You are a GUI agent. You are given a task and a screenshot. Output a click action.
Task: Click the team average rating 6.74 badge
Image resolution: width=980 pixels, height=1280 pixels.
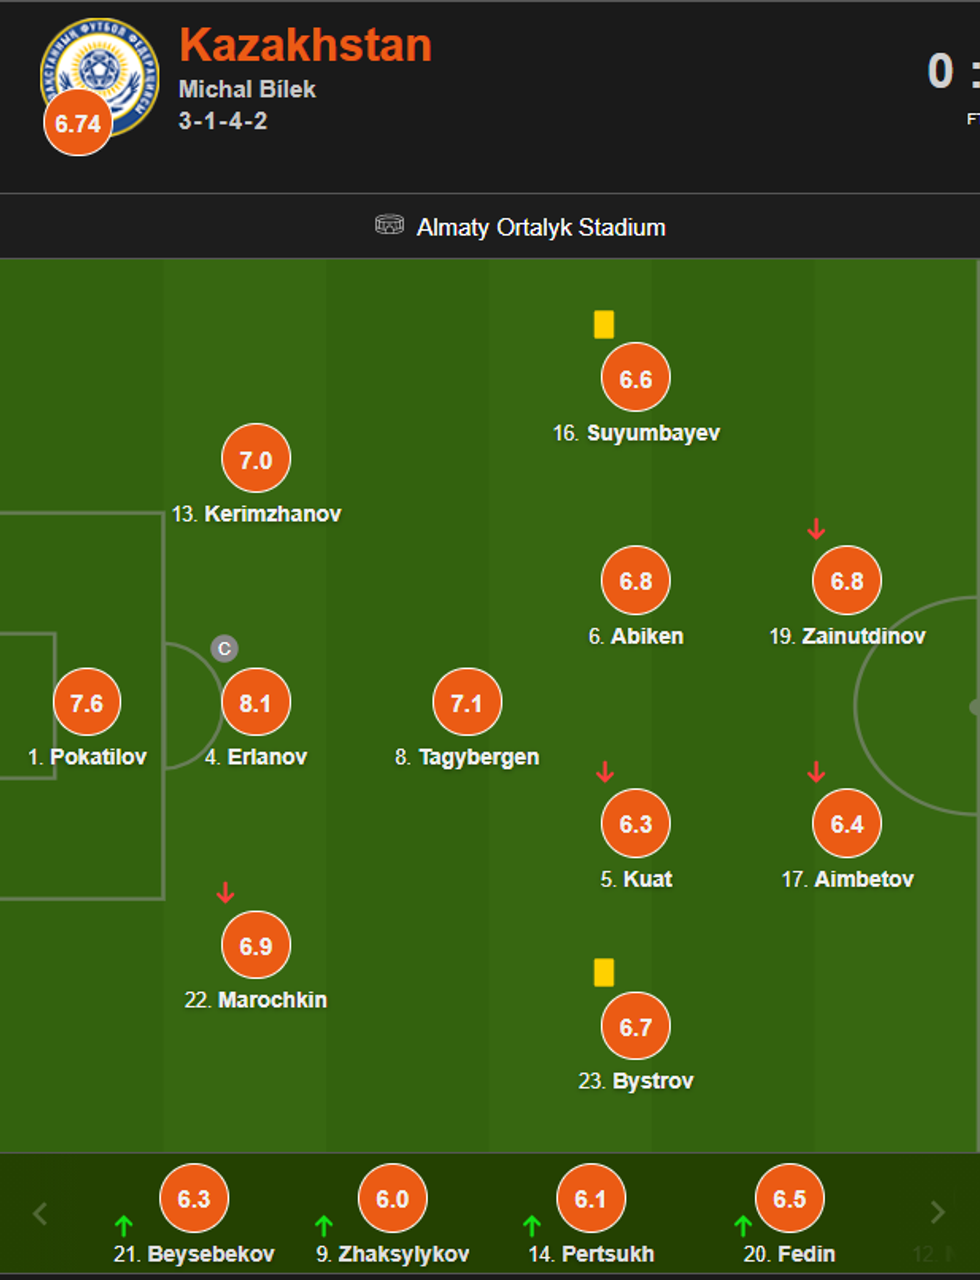point(78,123)
